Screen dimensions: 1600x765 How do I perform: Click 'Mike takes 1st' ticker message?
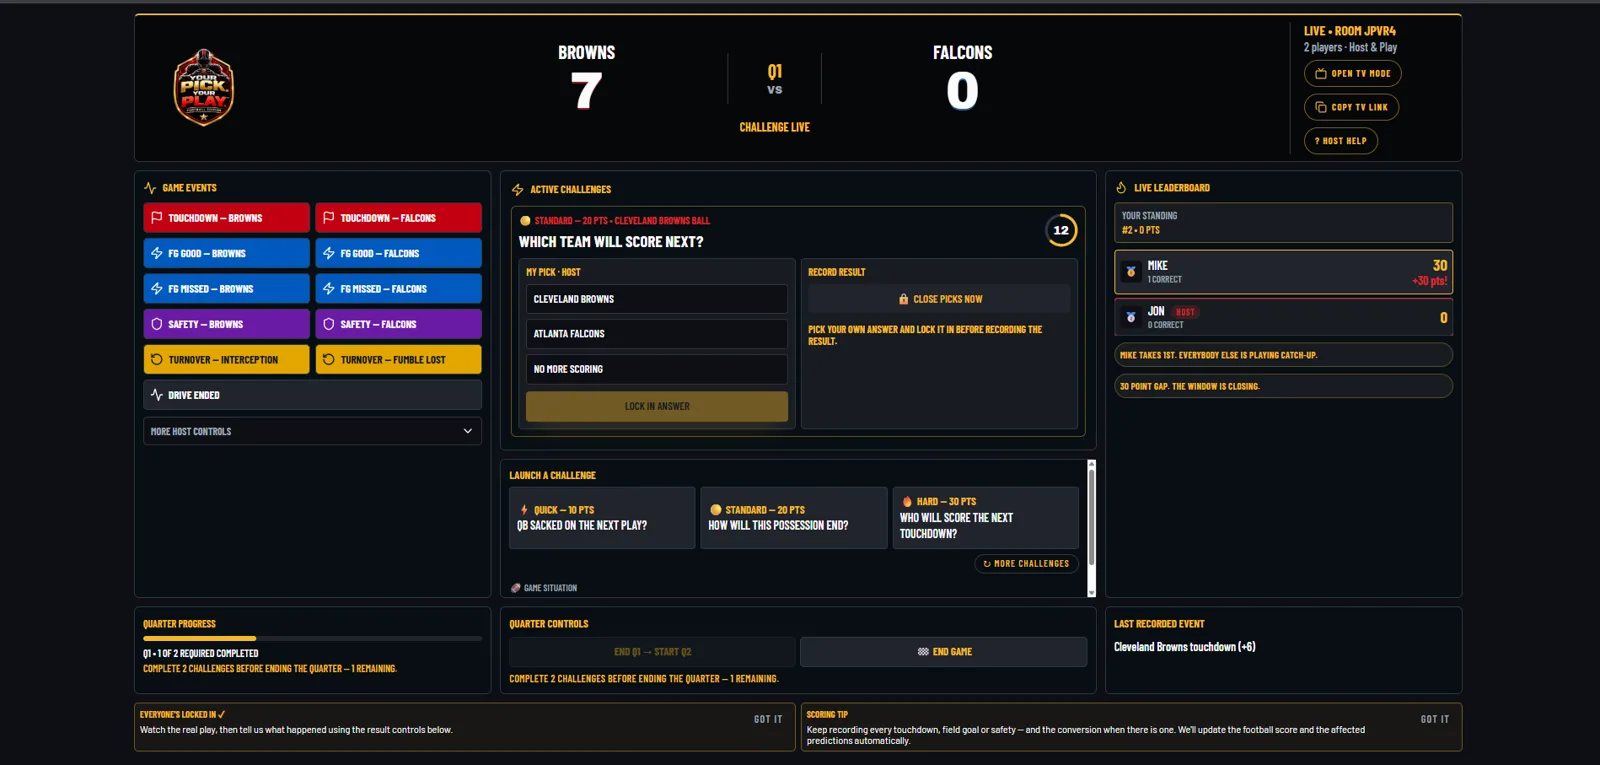1284,355
